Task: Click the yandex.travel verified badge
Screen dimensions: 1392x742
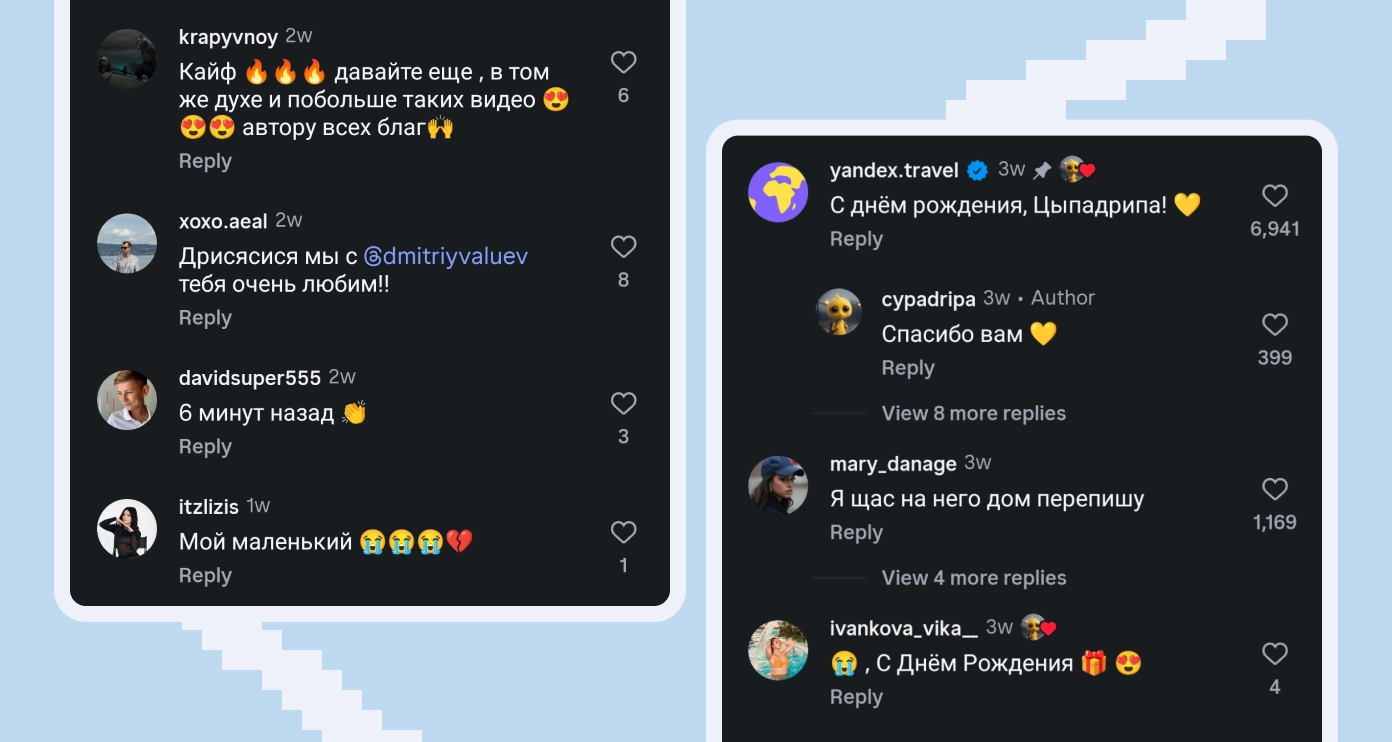Action: click(x=977, y=170)
